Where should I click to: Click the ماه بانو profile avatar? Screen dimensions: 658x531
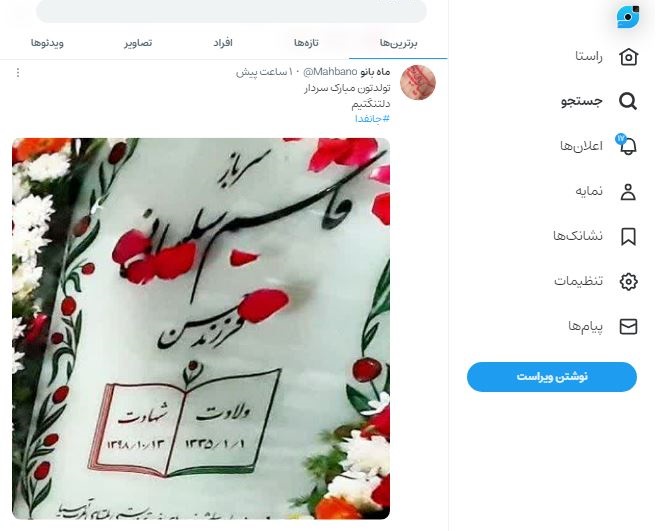(x=418, y=82)
